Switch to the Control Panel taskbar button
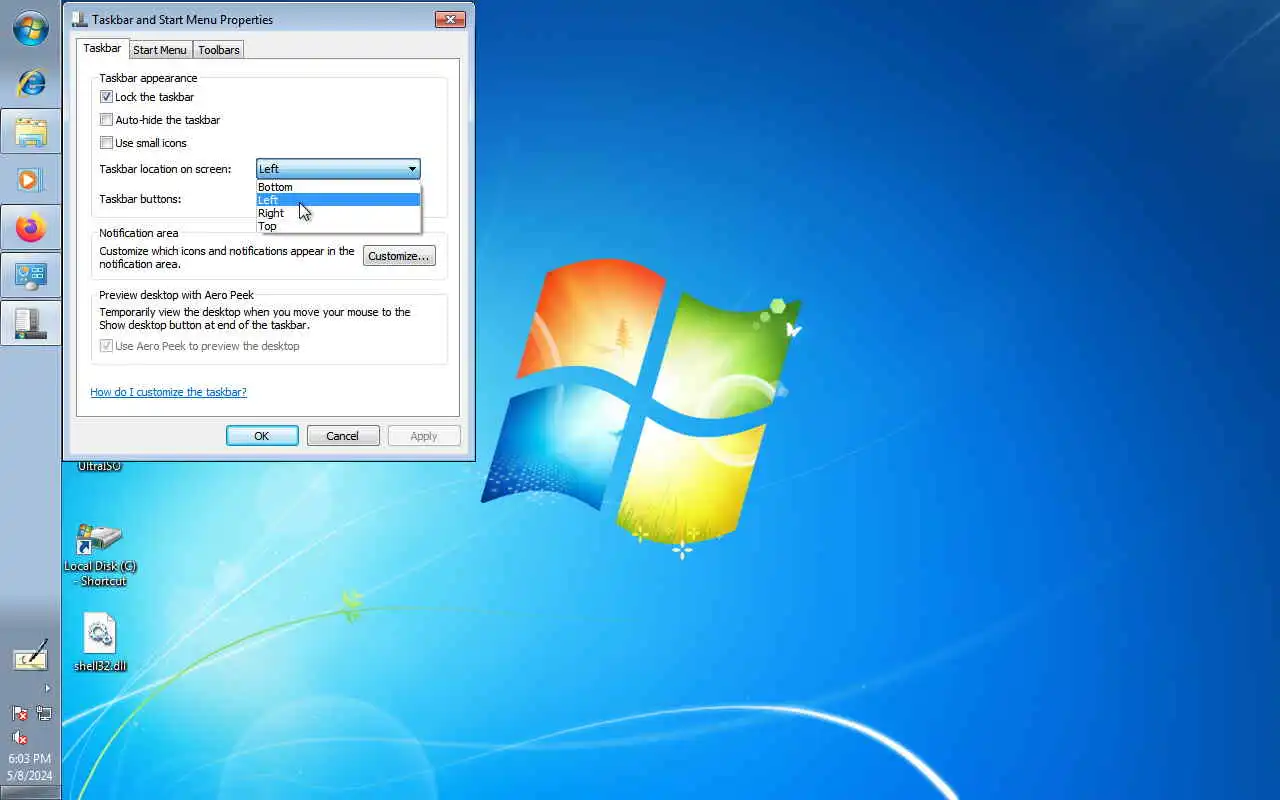The image size is (1280, 800). pyautogui.click(x=30, y=276)
